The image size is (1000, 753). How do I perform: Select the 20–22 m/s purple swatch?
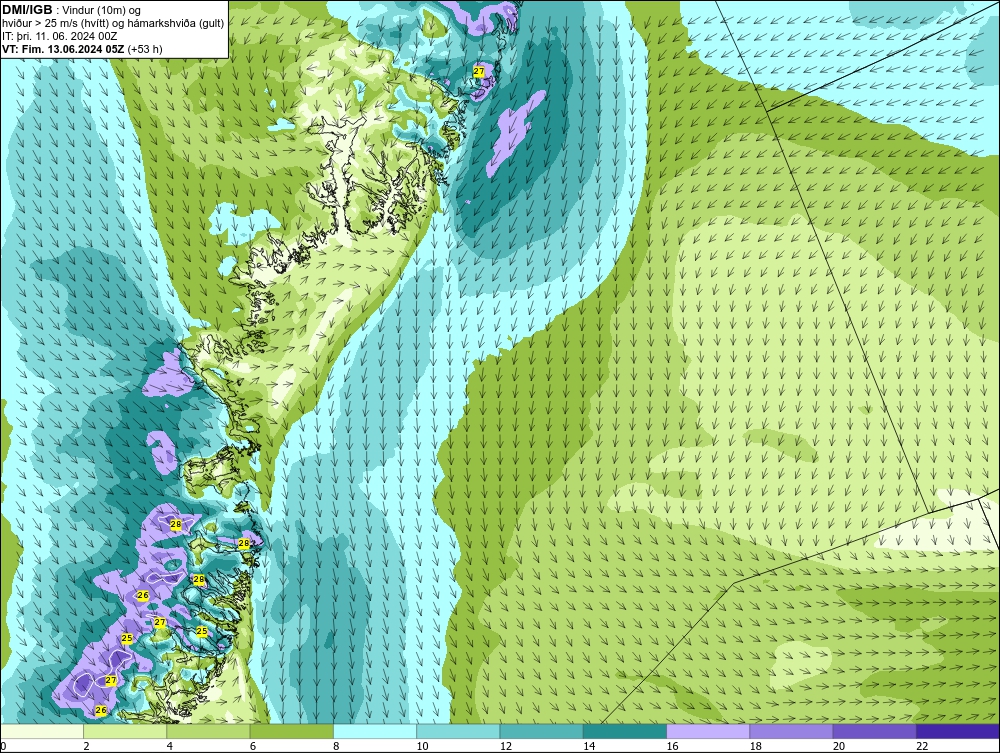pos(874,731)
